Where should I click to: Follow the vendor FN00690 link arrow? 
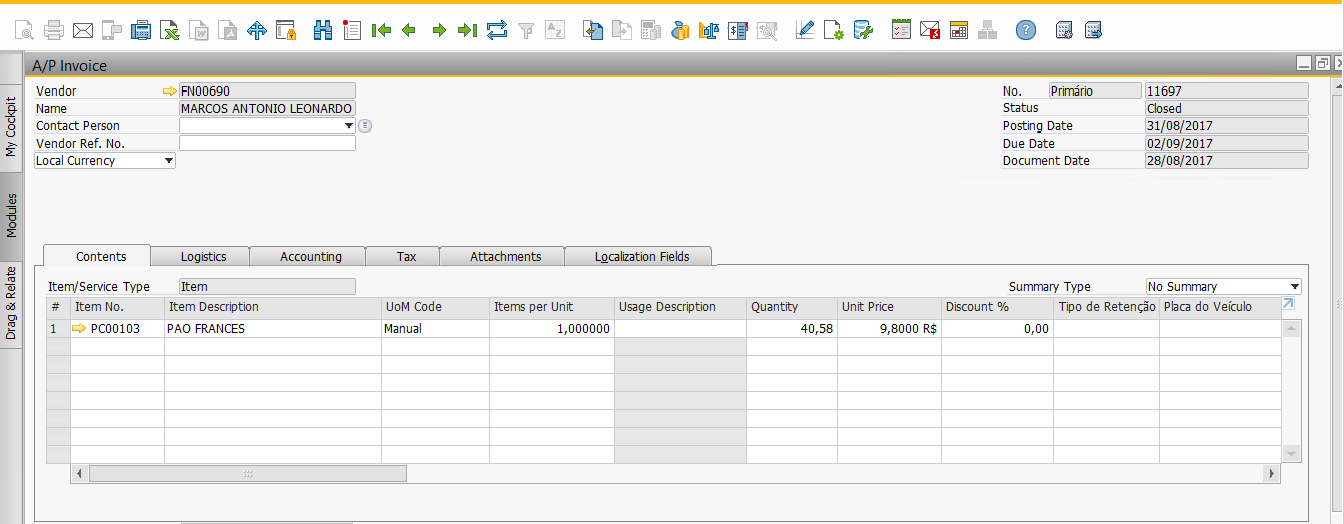click(x=169, y=91)
